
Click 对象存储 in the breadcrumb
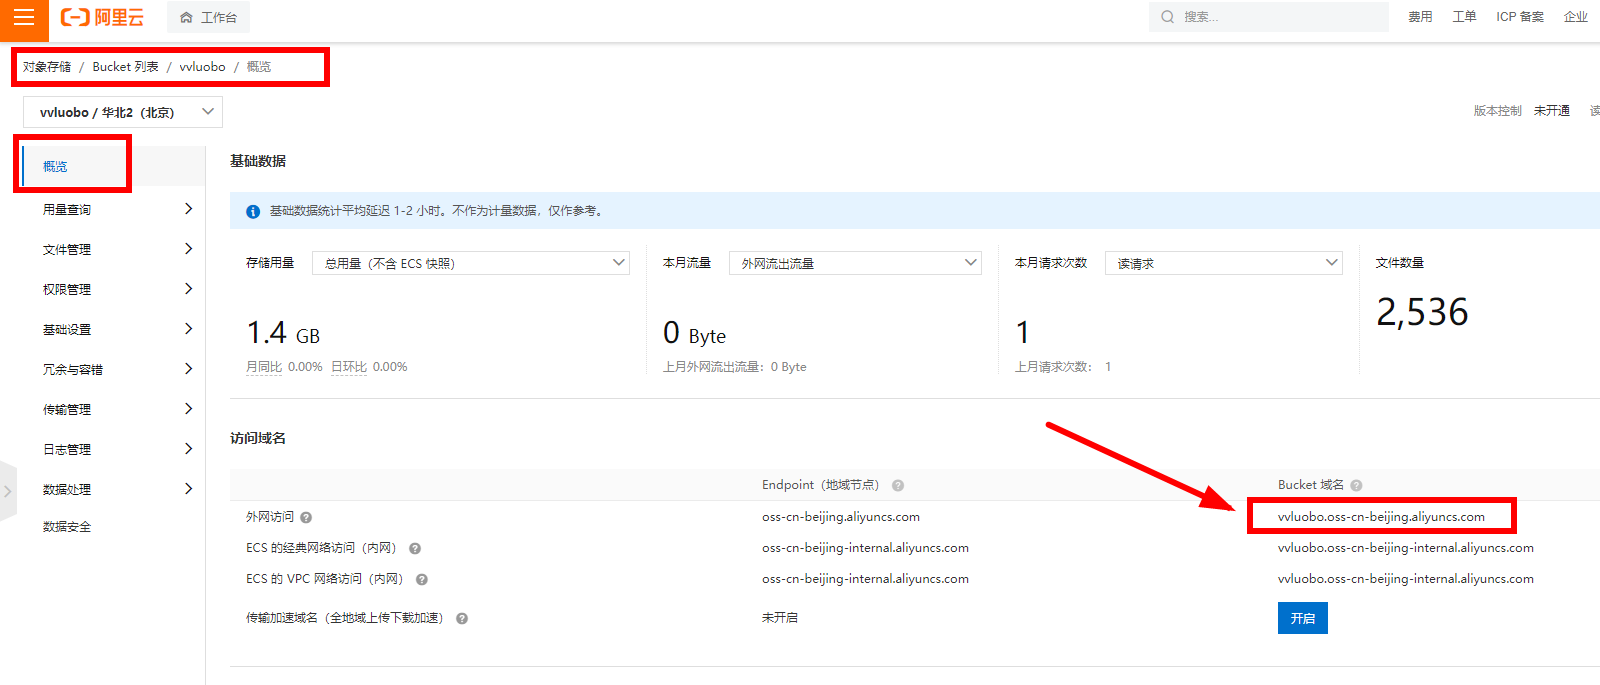47,67
